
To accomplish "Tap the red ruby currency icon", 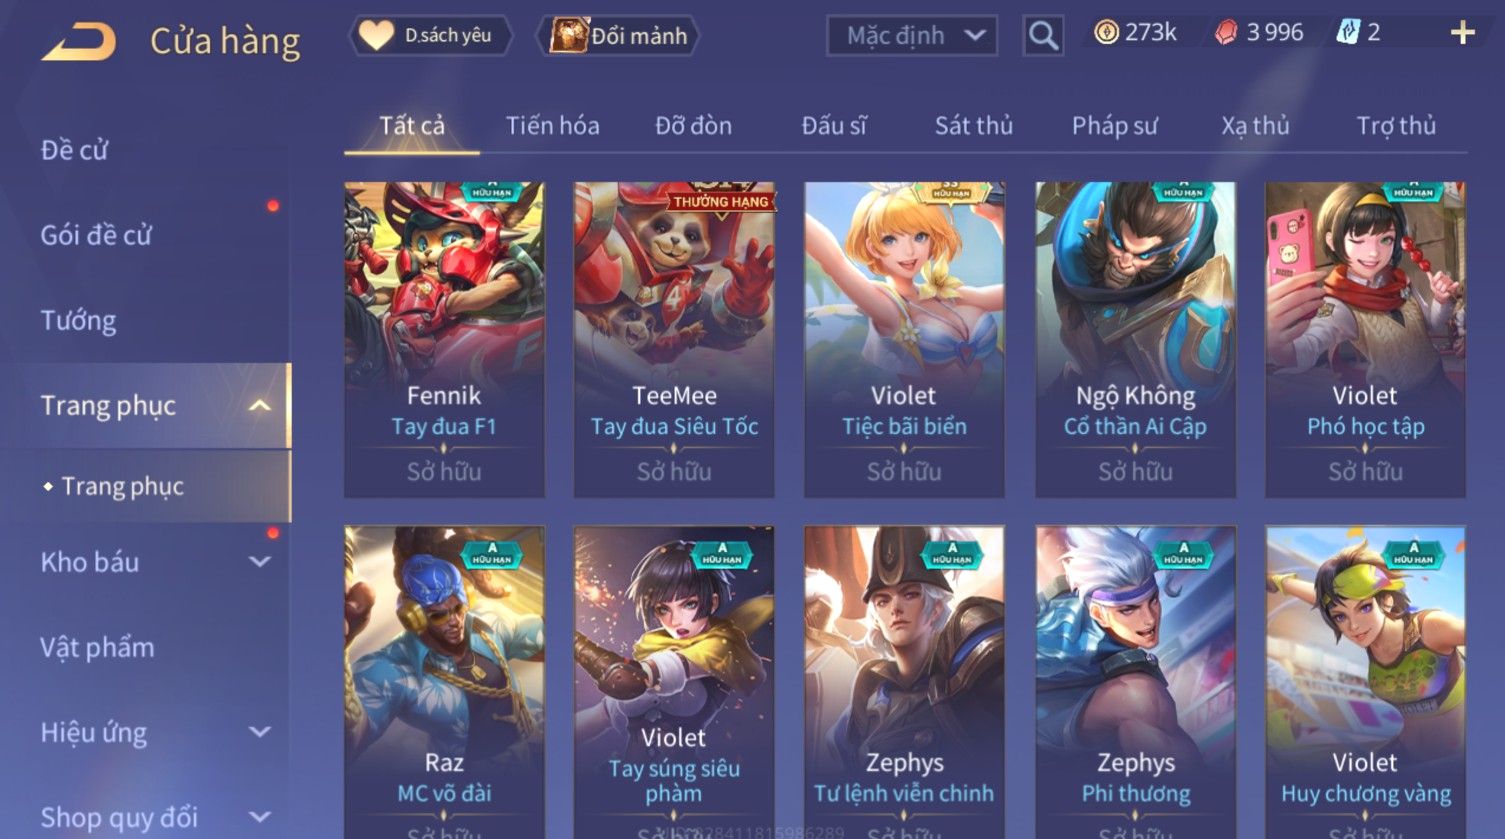I will pyautogui.click(x=1226, y=33).
